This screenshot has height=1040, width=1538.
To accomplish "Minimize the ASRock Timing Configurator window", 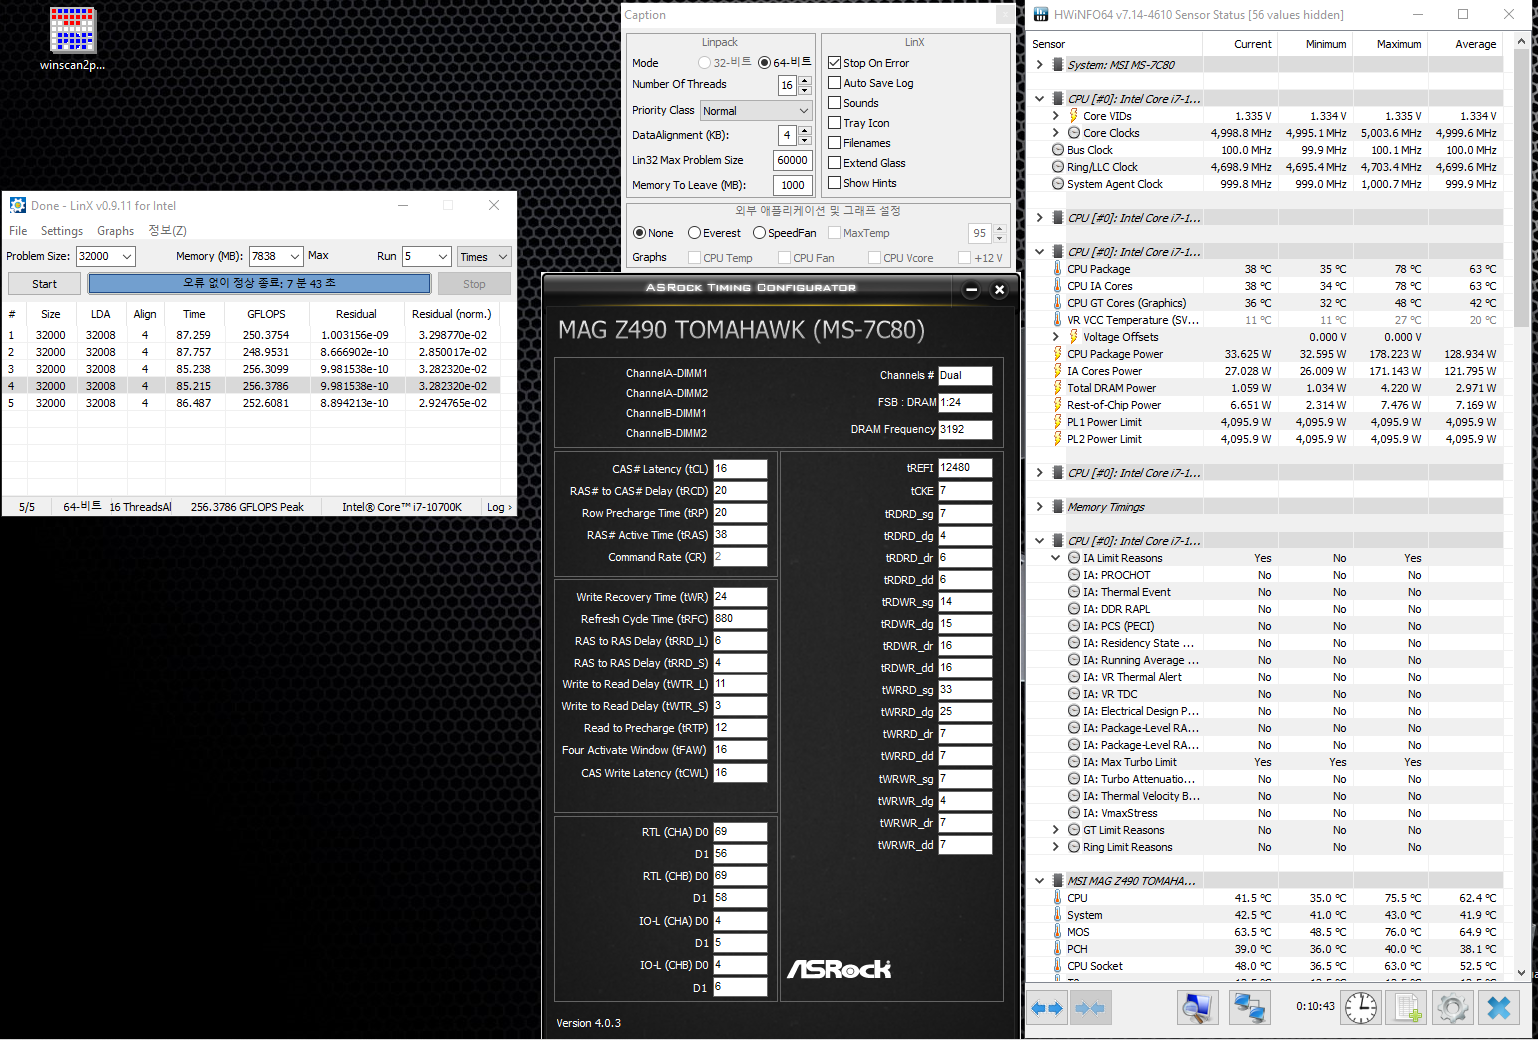I will coord(971,289).
